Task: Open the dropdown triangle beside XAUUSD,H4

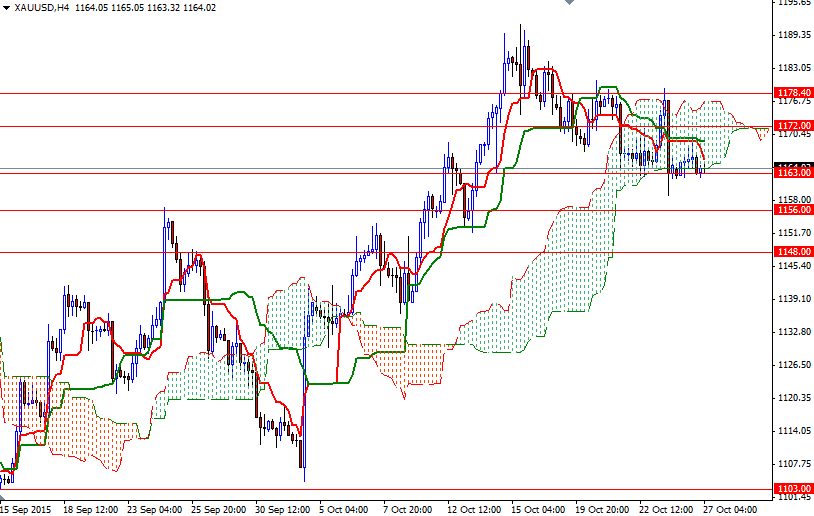Action: 6,8
